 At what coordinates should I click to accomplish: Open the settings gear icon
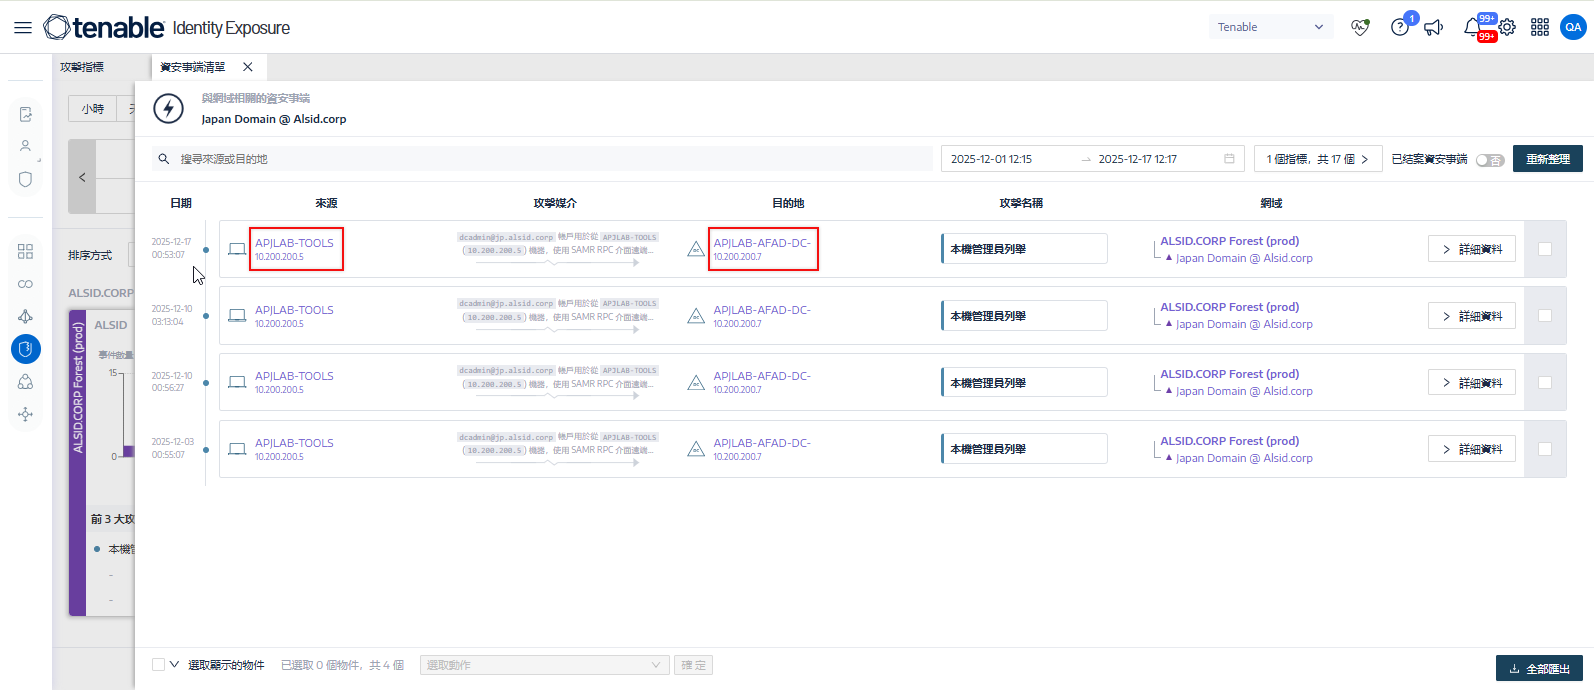[x=1507, y=28]
